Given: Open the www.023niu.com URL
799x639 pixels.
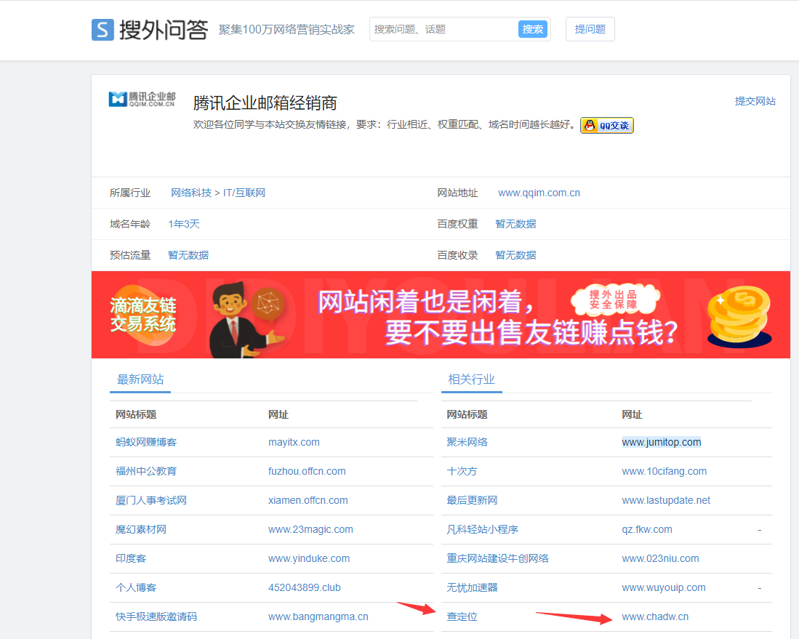Looking at the screenshot, I should click(x=660, y=558).
